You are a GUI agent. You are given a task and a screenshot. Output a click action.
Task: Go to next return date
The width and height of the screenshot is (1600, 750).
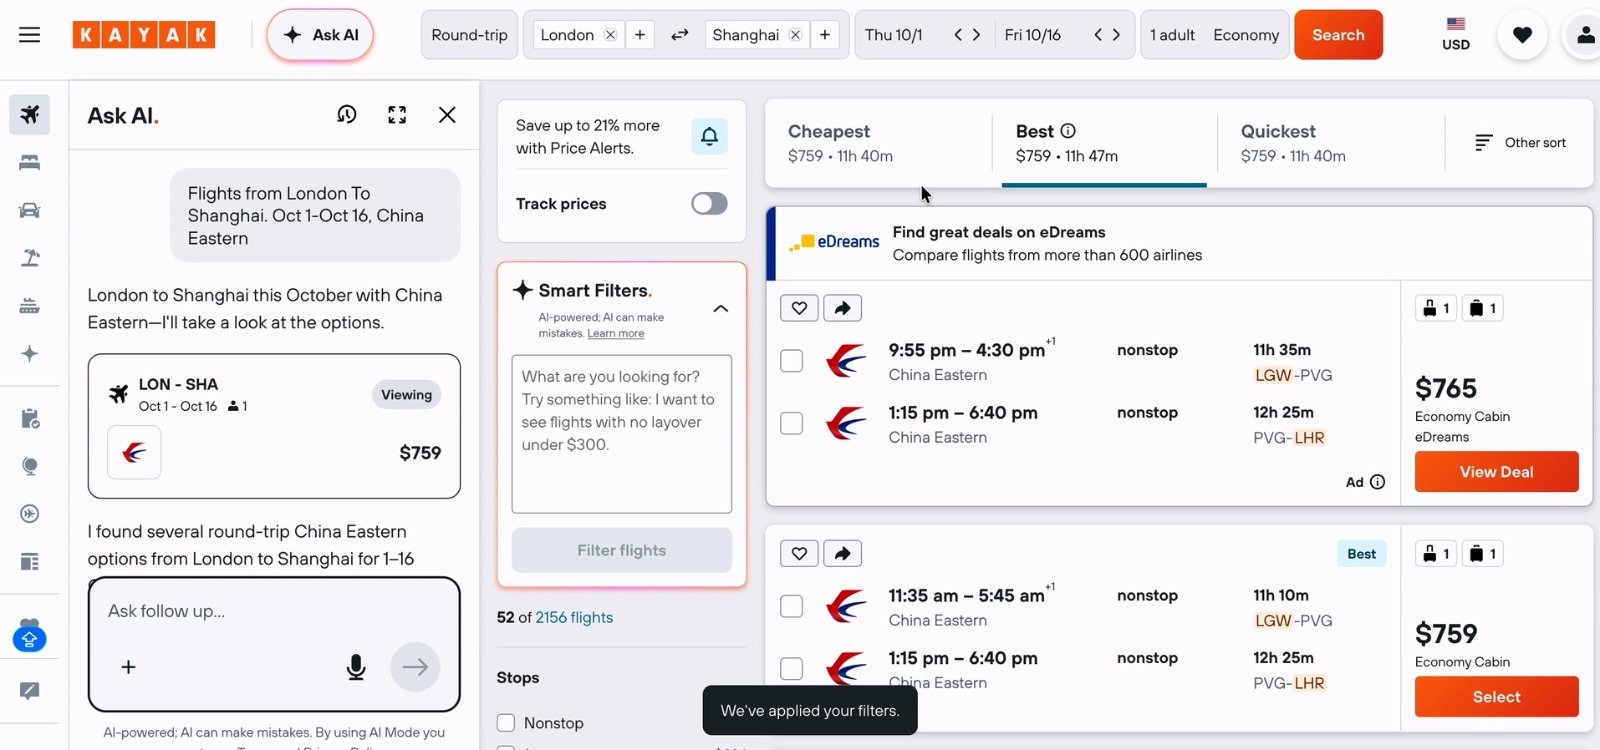tap(1117, 35)
